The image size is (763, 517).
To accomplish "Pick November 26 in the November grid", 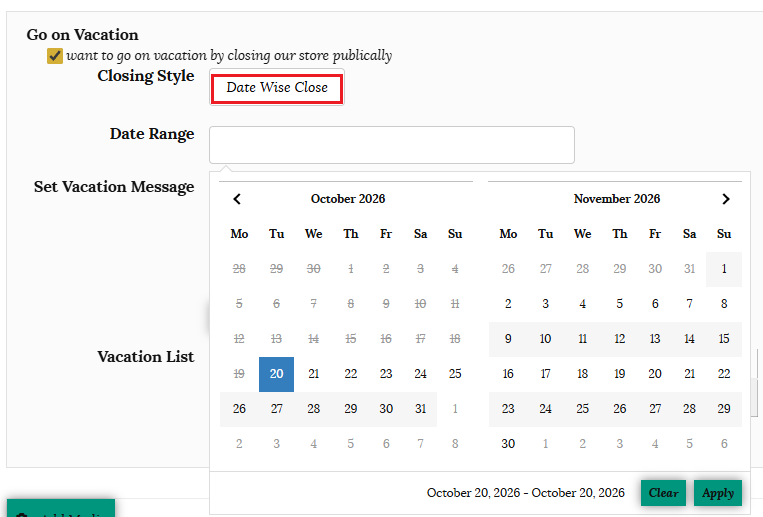I will pos(619,409).
